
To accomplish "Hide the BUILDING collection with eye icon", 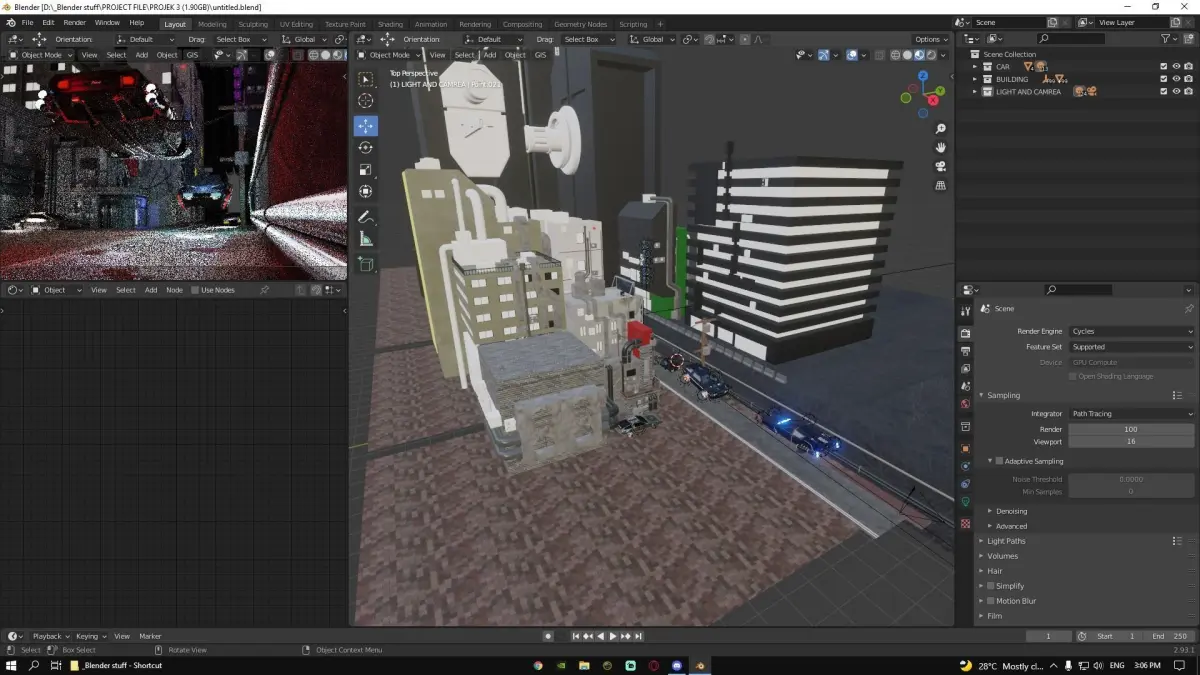I will [1176, 79].
